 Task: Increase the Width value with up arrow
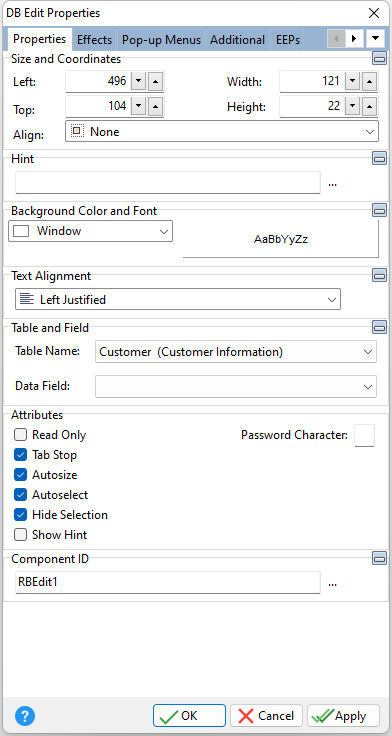(370, 82)
